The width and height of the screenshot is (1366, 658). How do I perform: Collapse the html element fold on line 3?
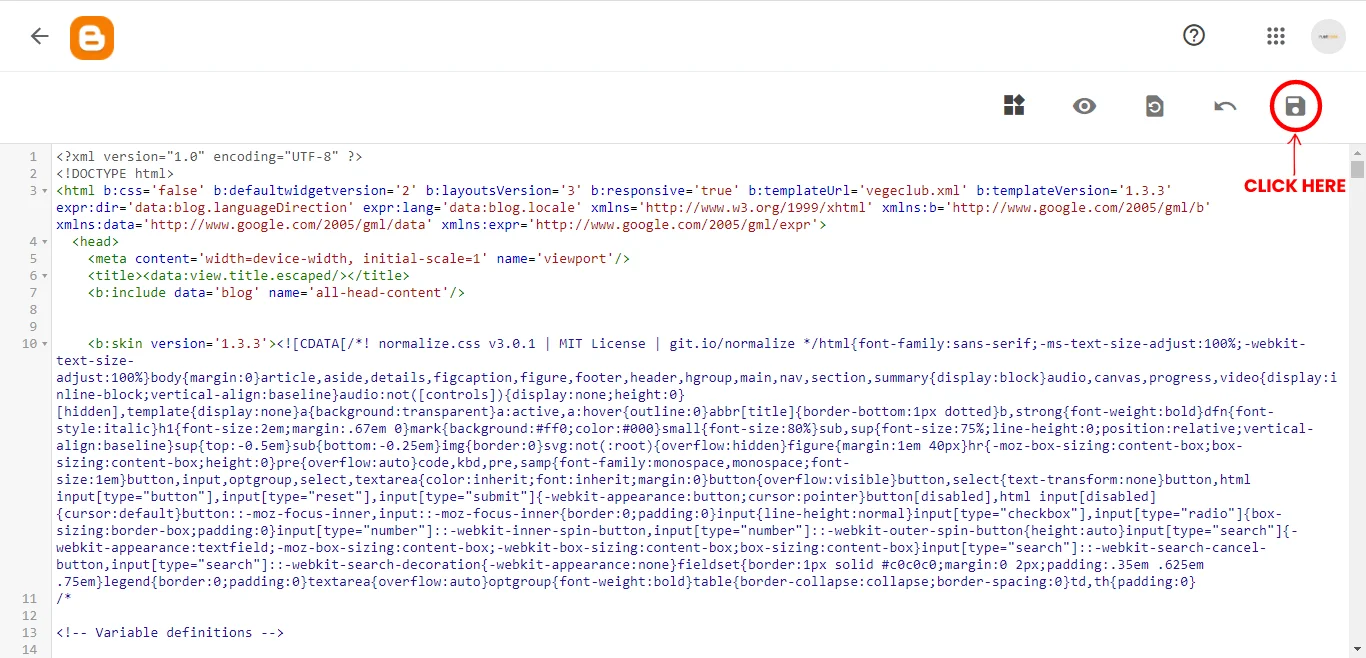[x=44, y=190]
